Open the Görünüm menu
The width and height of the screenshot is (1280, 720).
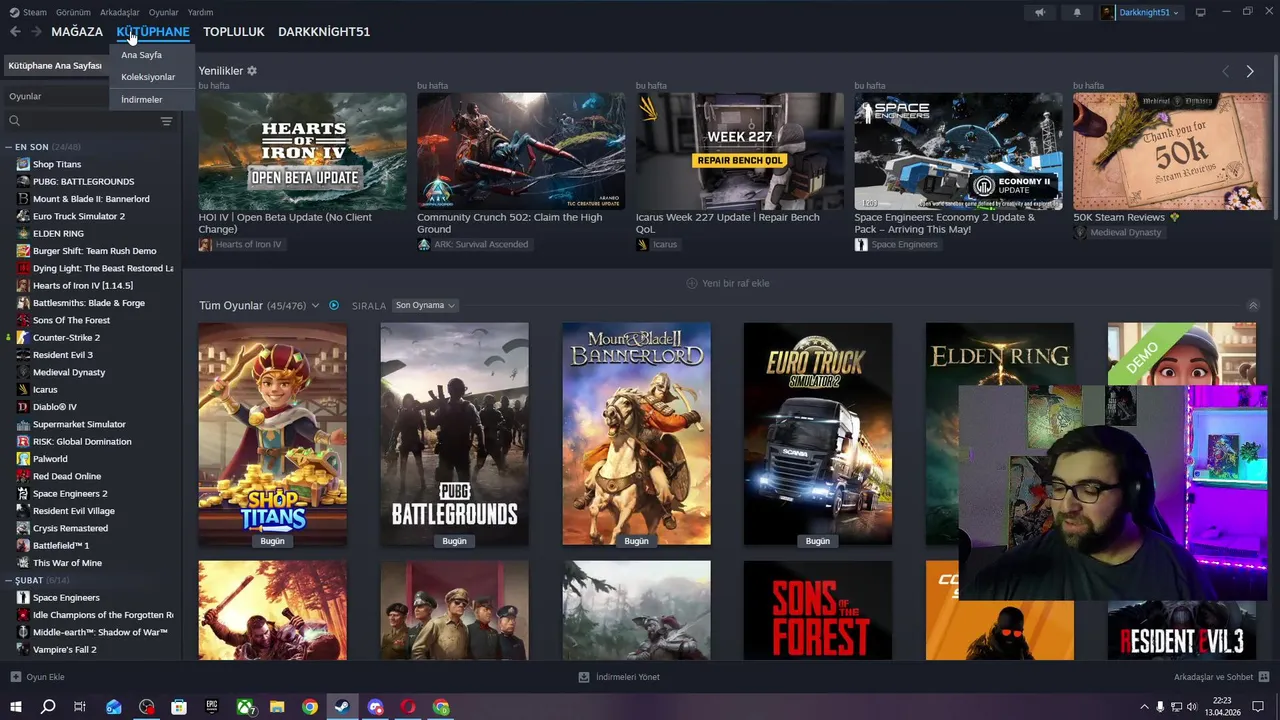click(x=73, y=12)
